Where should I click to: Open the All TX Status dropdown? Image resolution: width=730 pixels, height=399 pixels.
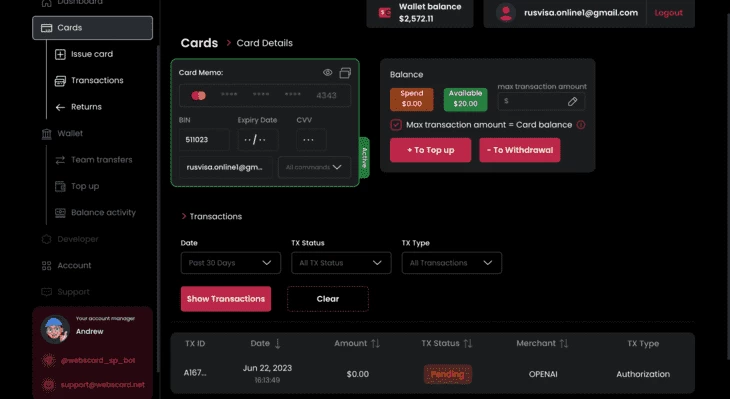(x=341, y=263)
